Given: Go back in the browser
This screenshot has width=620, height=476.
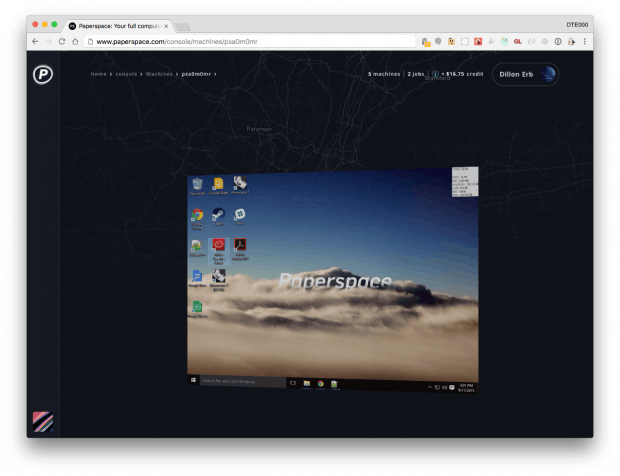Looking at the screenshot, I should click(x=35, y=42).
